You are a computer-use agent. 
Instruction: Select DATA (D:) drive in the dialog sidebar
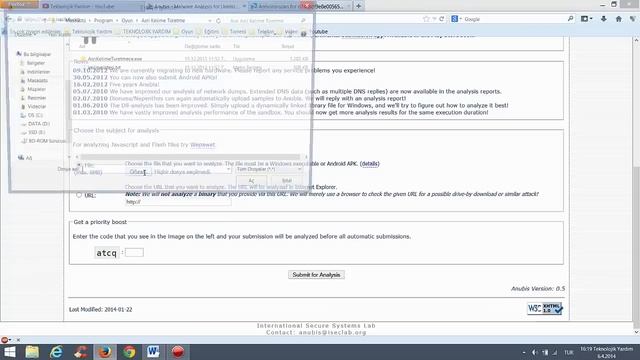tap(39, 123)
